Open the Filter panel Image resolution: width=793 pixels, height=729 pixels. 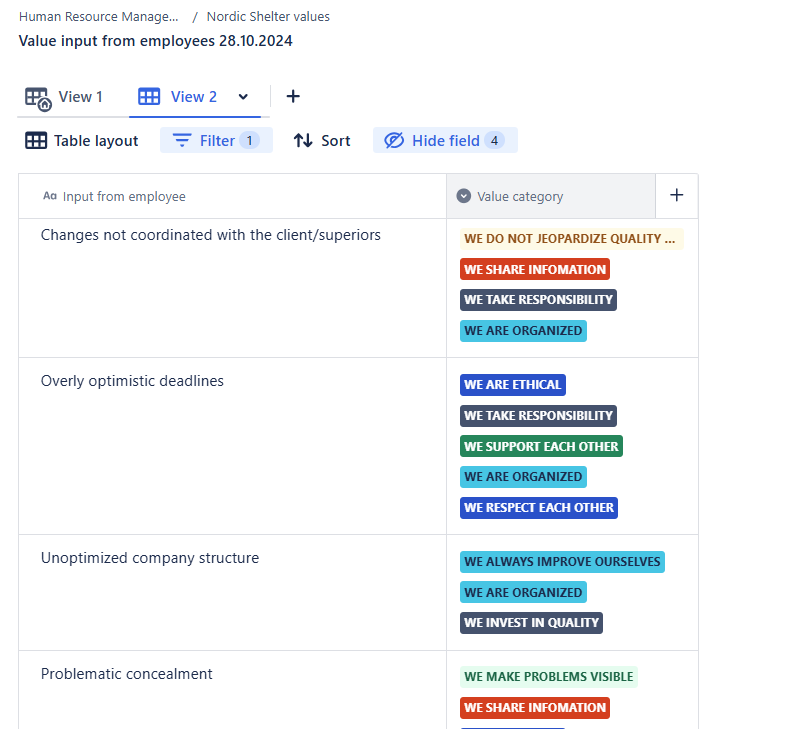coord(216,140)
